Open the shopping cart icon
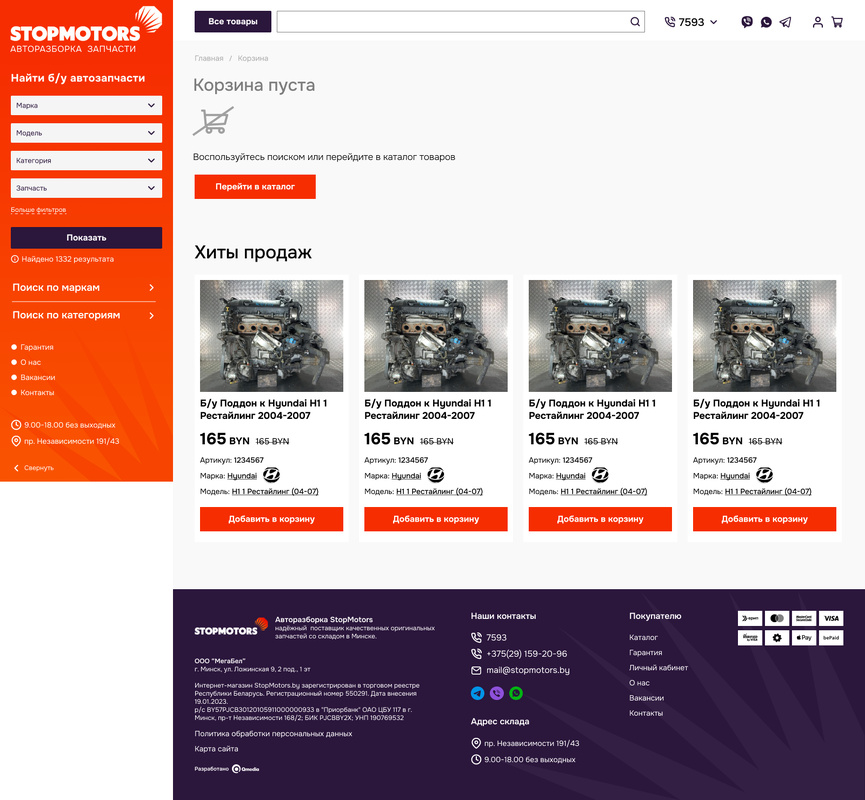865x800 pixels. pyautogui.click(x=837, y=22)
